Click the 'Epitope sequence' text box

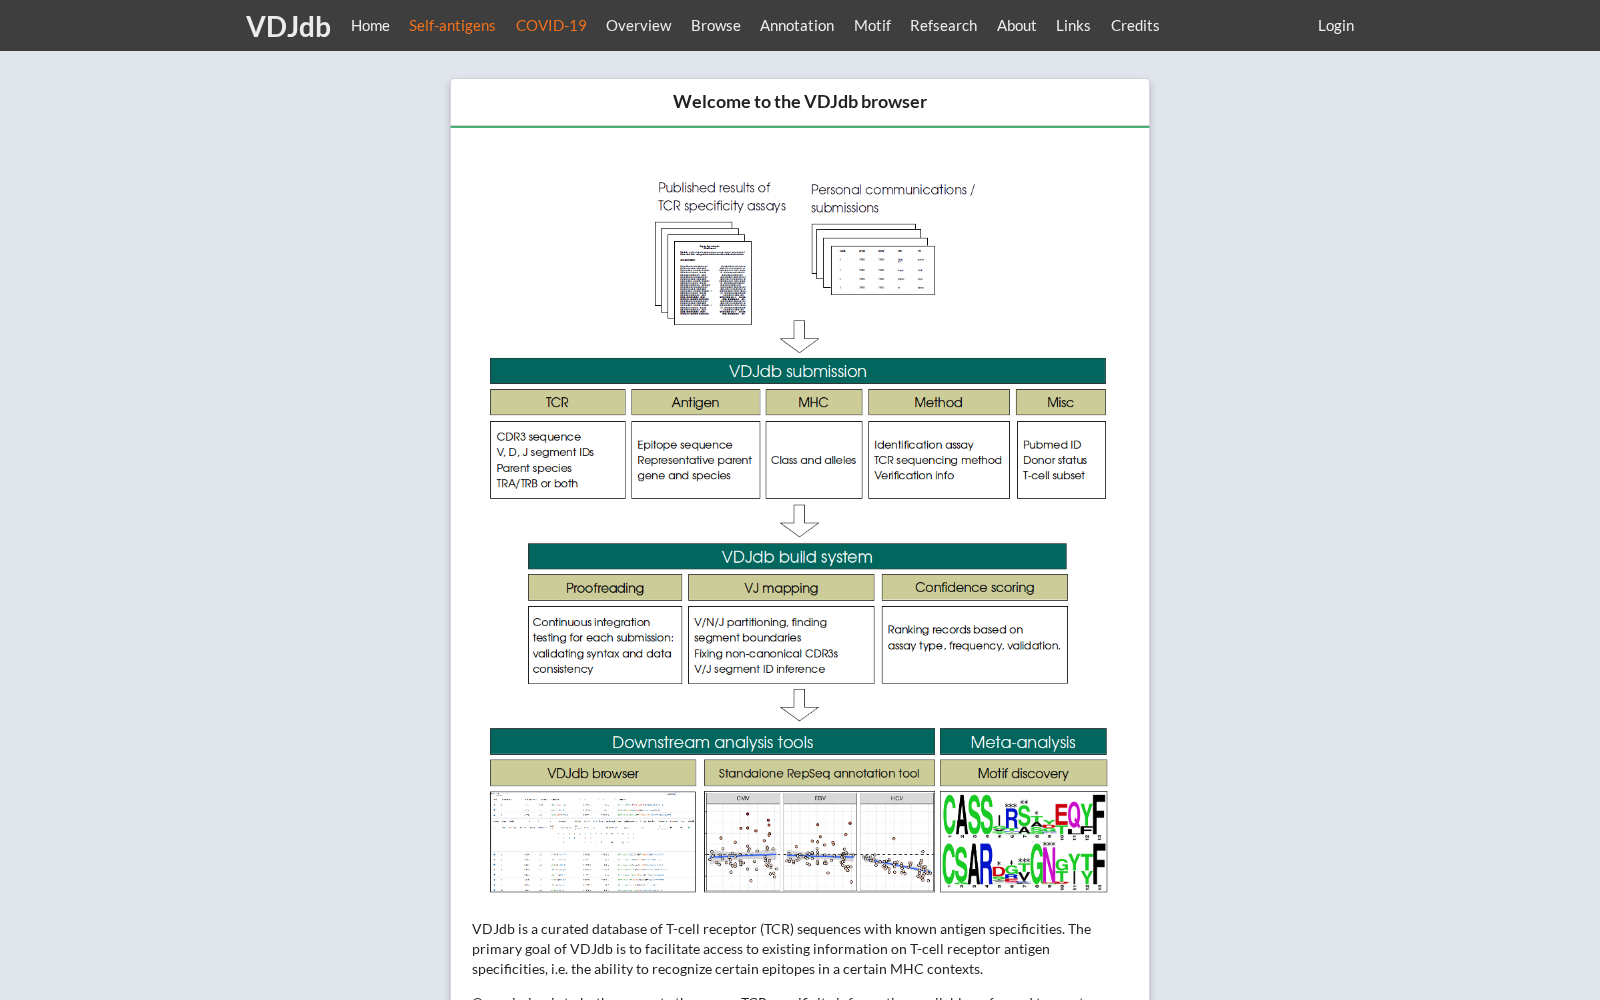pos(695,460)
